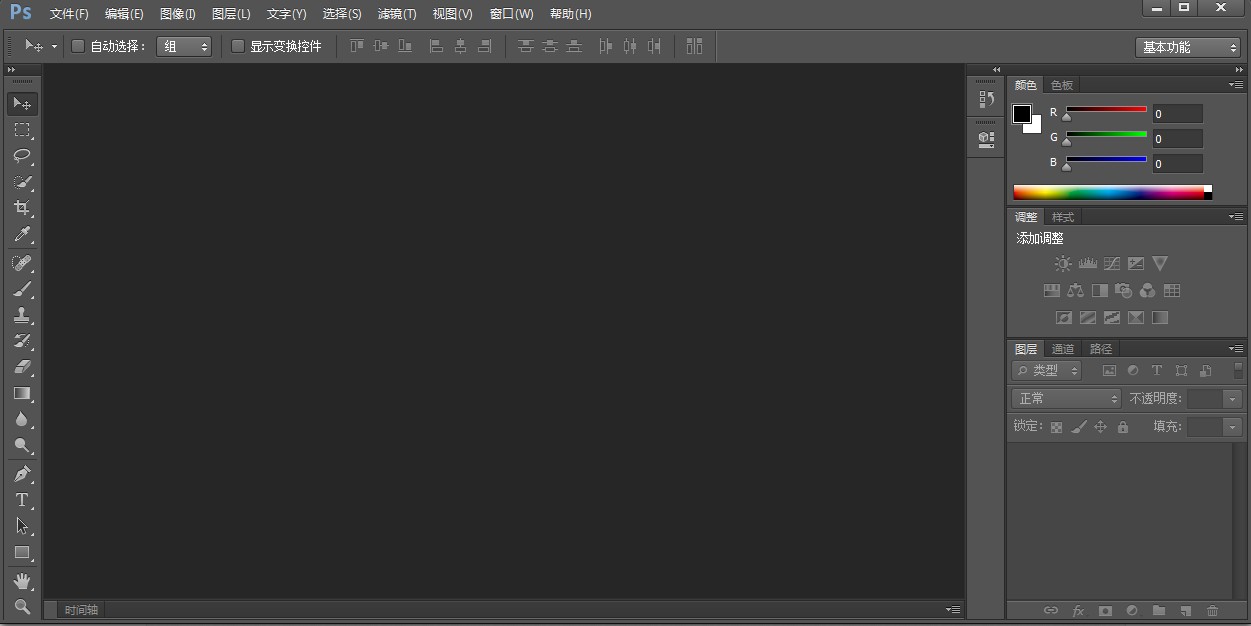Select the Zoom tool

(x=22, y=606)
